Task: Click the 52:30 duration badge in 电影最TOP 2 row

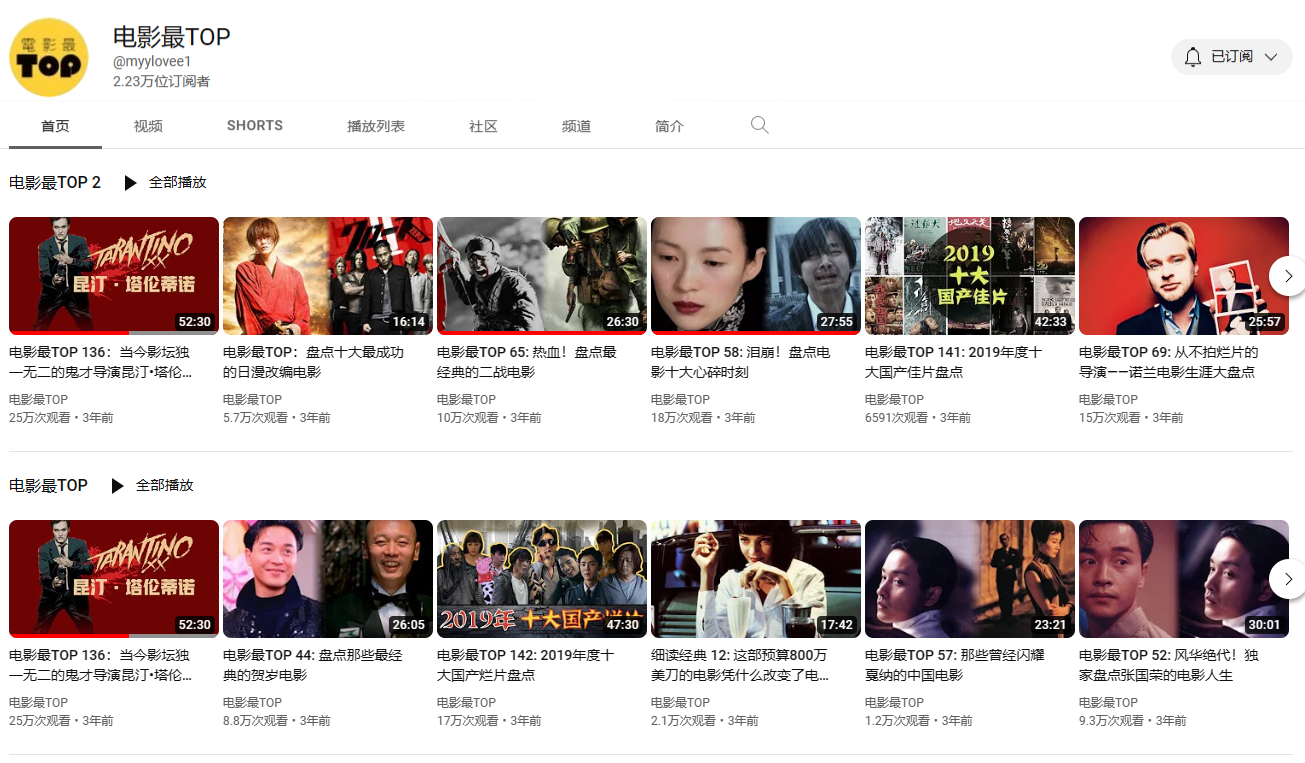Action: pyautogui.click(x=195, y=322)
